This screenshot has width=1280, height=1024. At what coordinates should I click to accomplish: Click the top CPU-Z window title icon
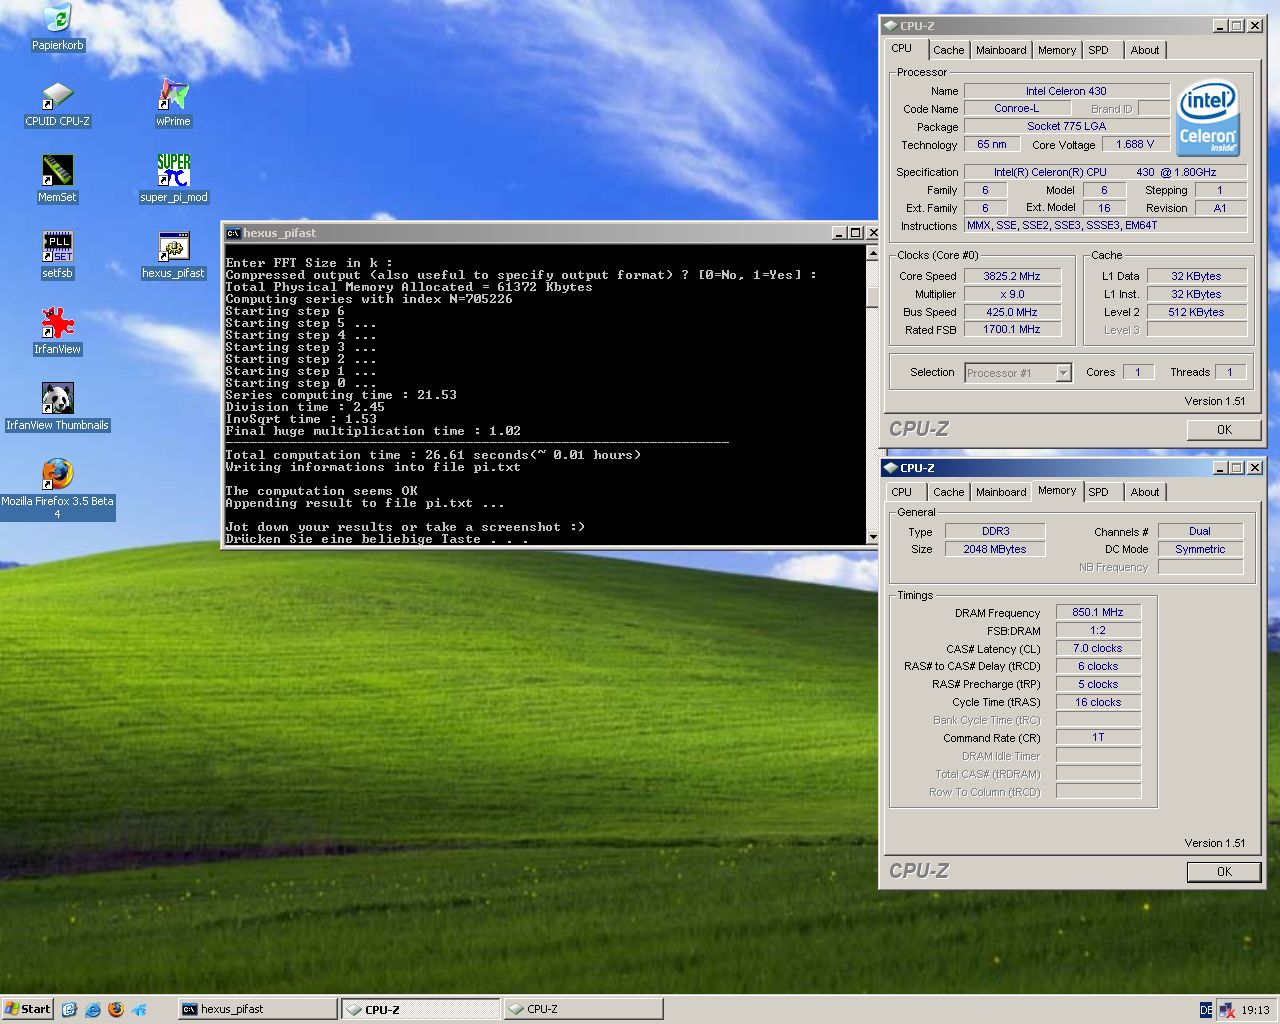point(890,26)
